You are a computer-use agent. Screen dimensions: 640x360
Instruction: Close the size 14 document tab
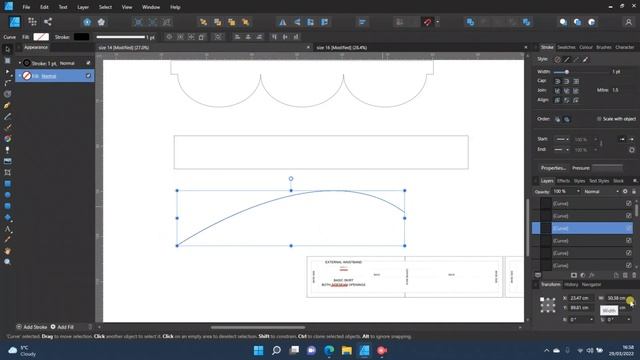[x=308, y=48]
